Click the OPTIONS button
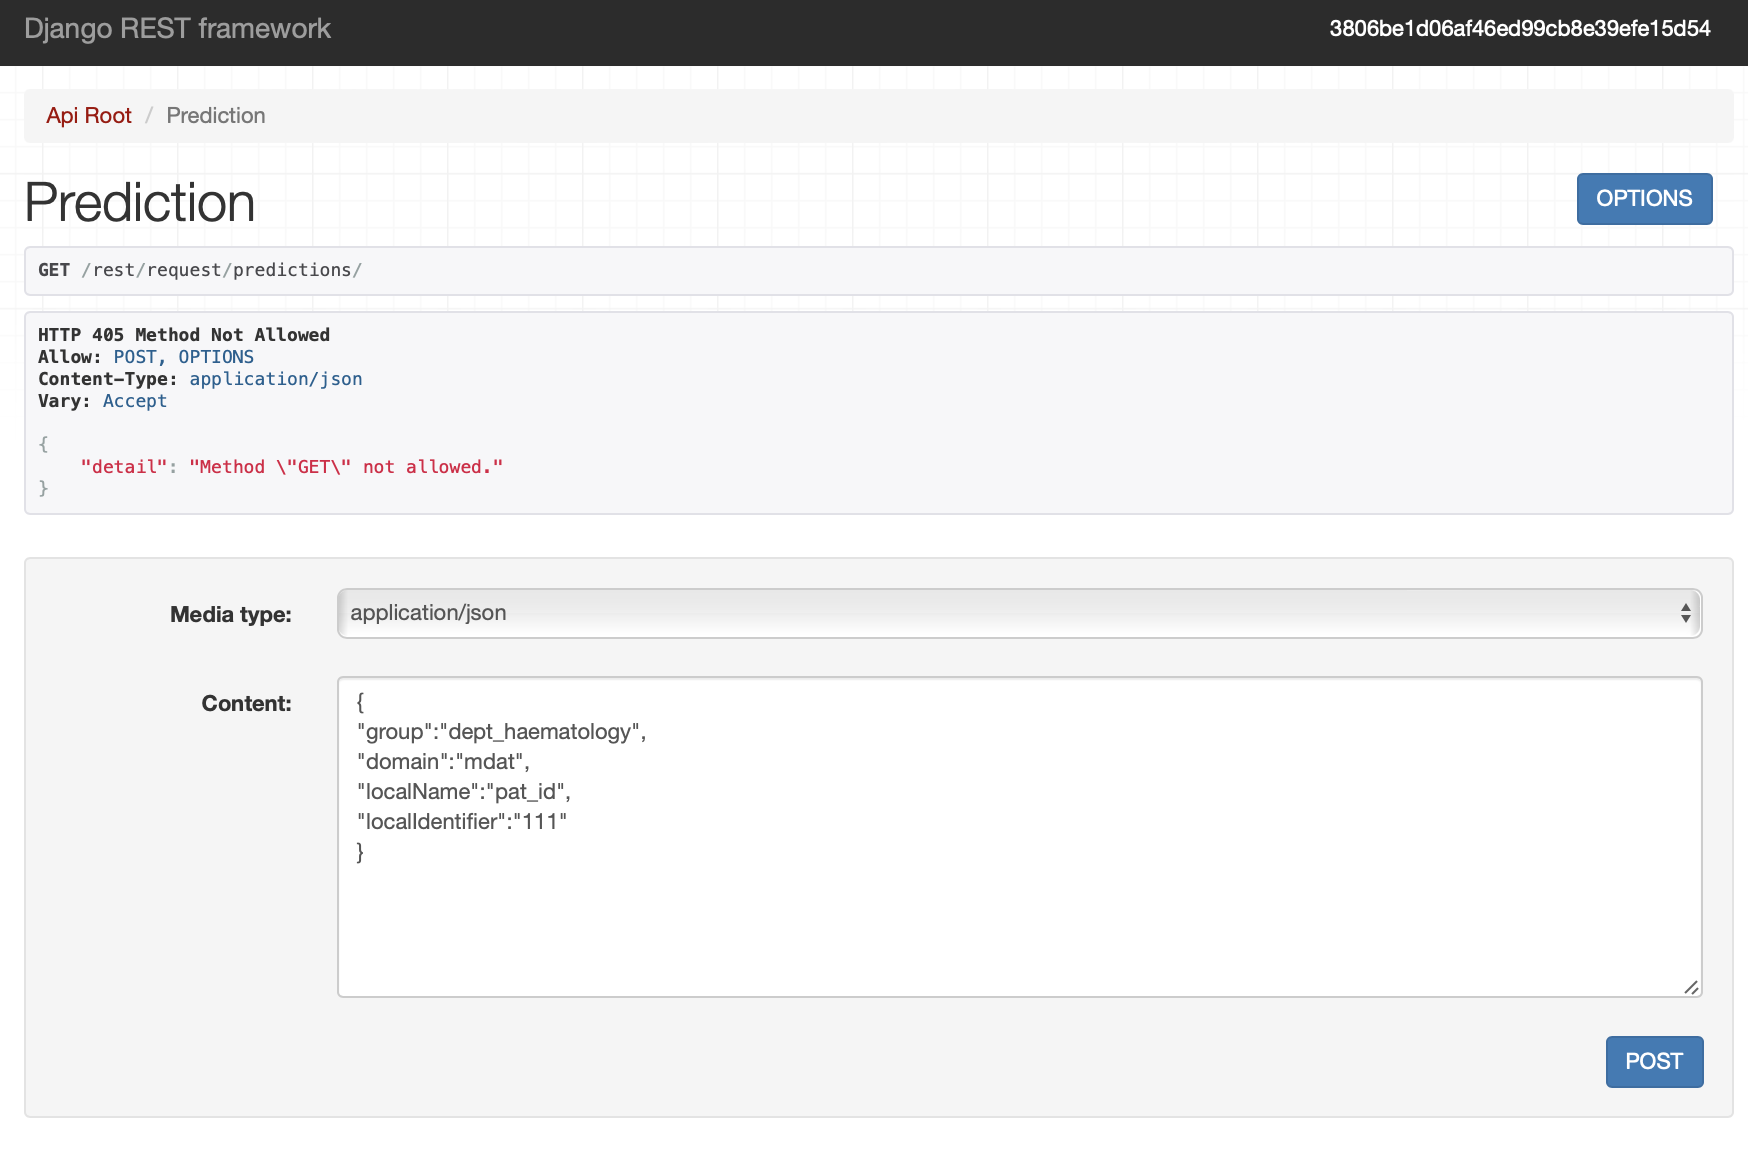The height and width of the screenshot is (1152, 1748). pos(1644,199)
